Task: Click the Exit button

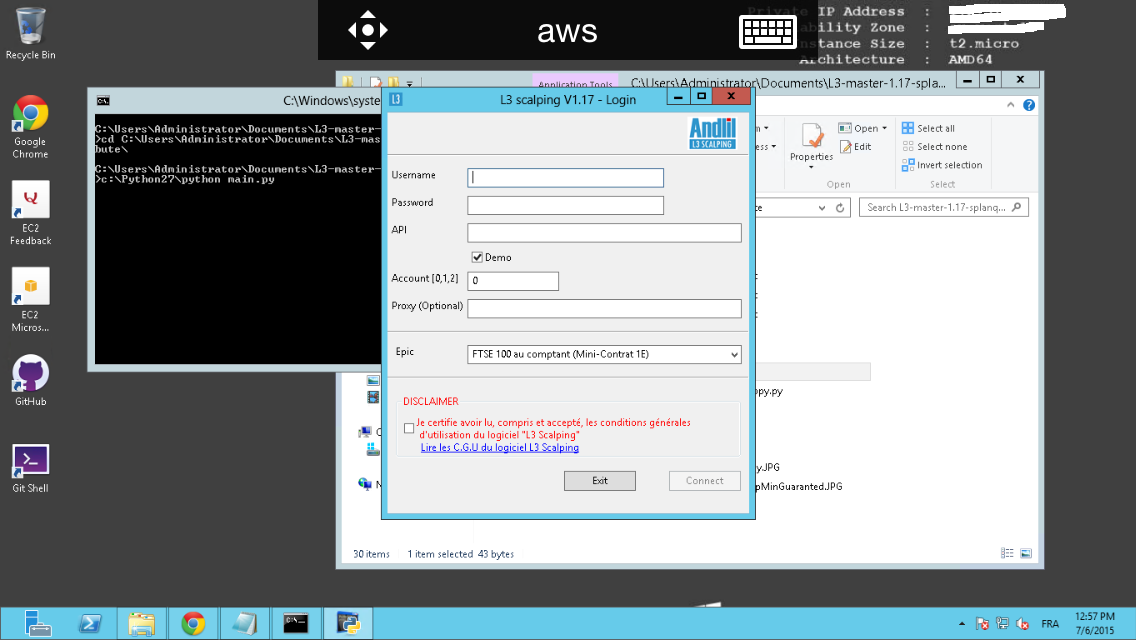Action: (600, 481)
